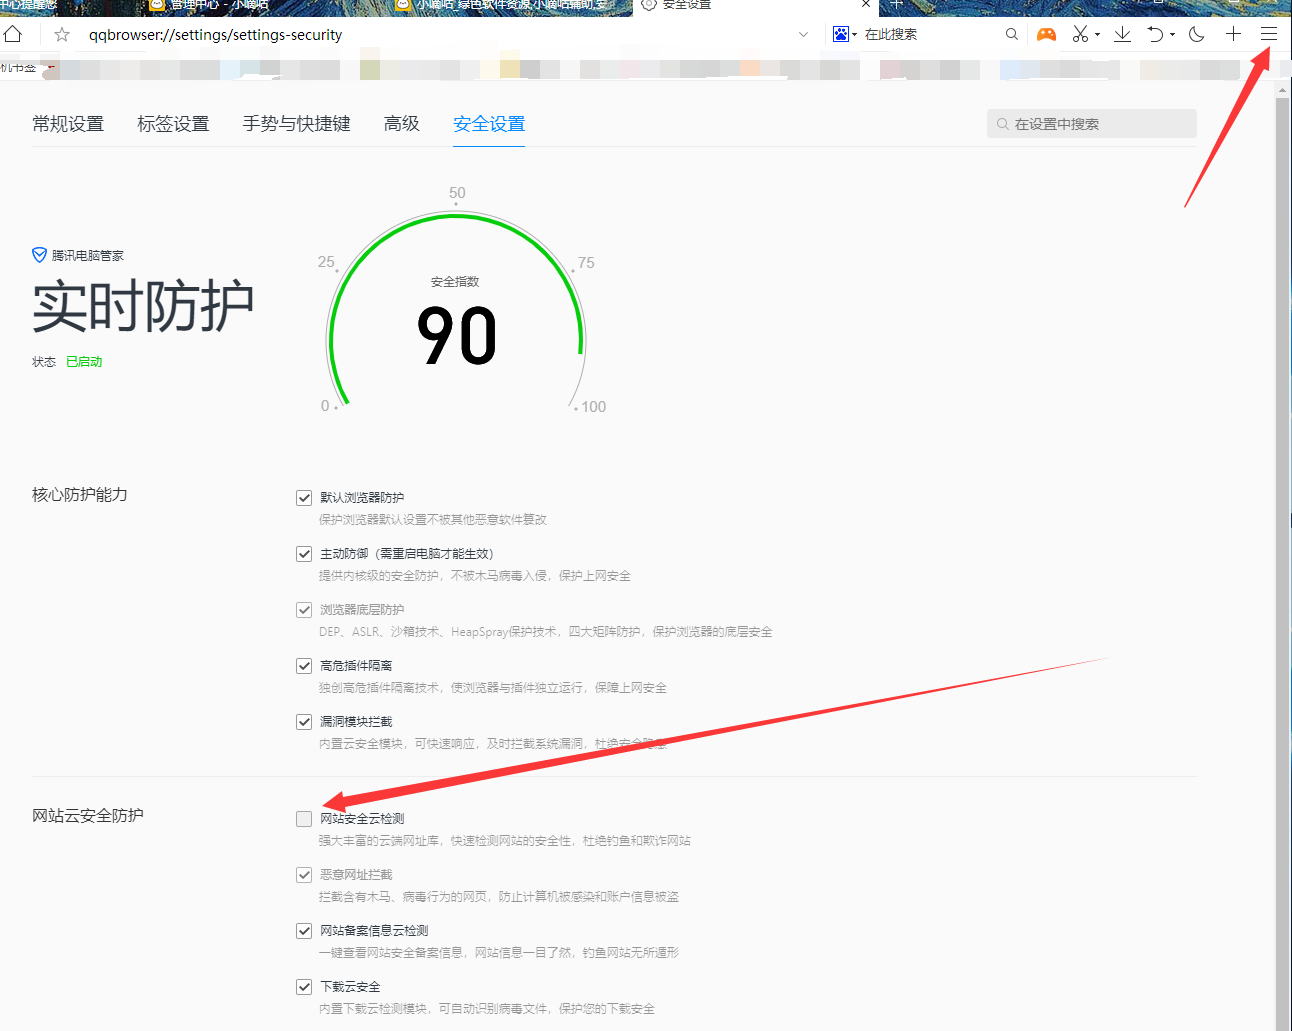This screenshot has width=1292, height=1031.
Task: Uncheck 下载云安全
Action: (x=304, y=986)
